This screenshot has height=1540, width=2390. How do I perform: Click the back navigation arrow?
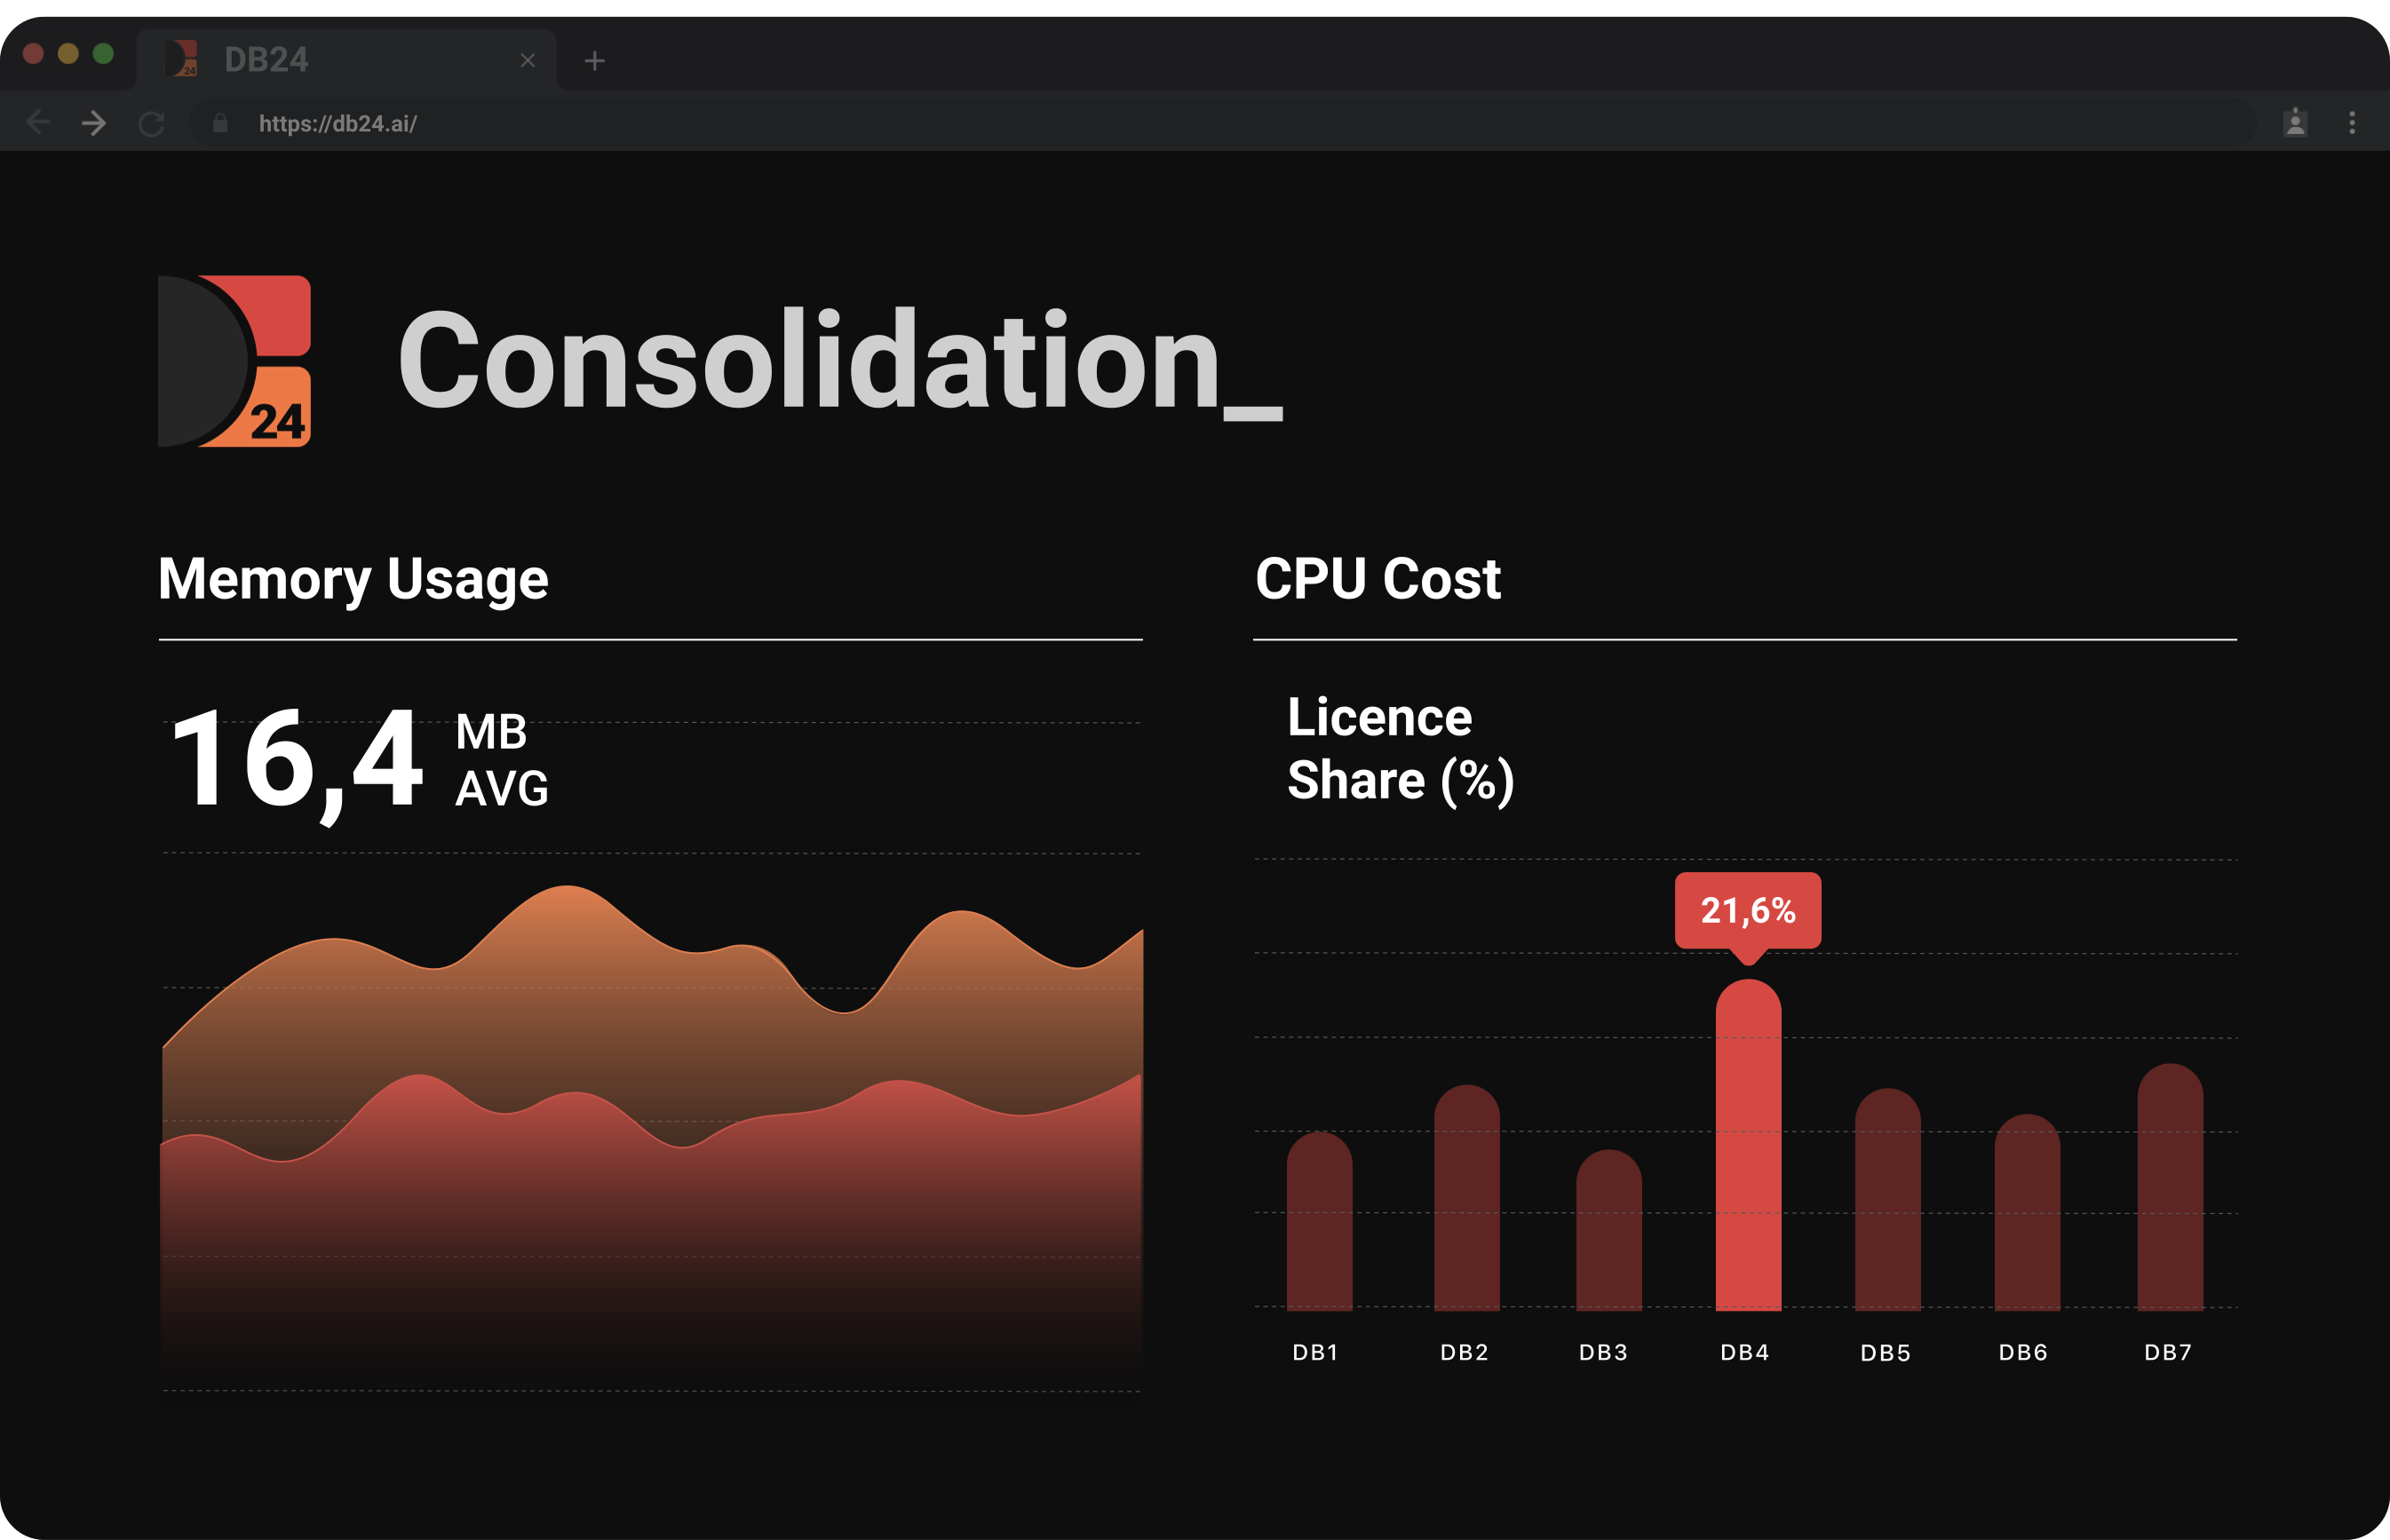[38, 123]
